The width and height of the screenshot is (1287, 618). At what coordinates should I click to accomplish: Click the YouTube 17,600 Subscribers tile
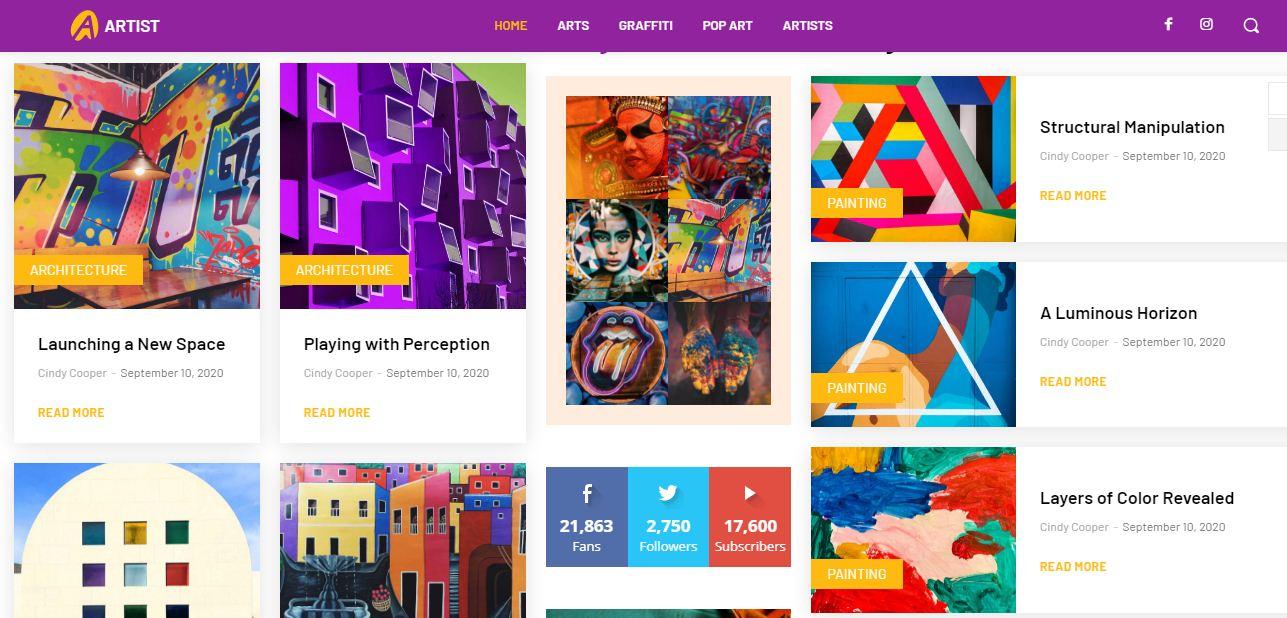tap(750, 517)
